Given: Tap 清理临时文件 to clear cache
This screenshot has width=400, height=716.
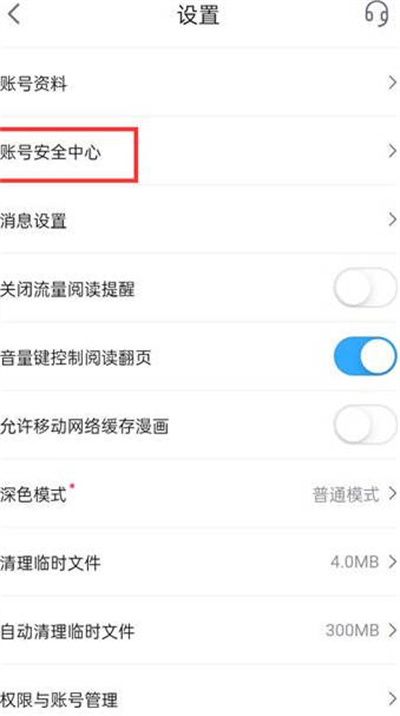Looking at the screenshot, I should [50, 563].
